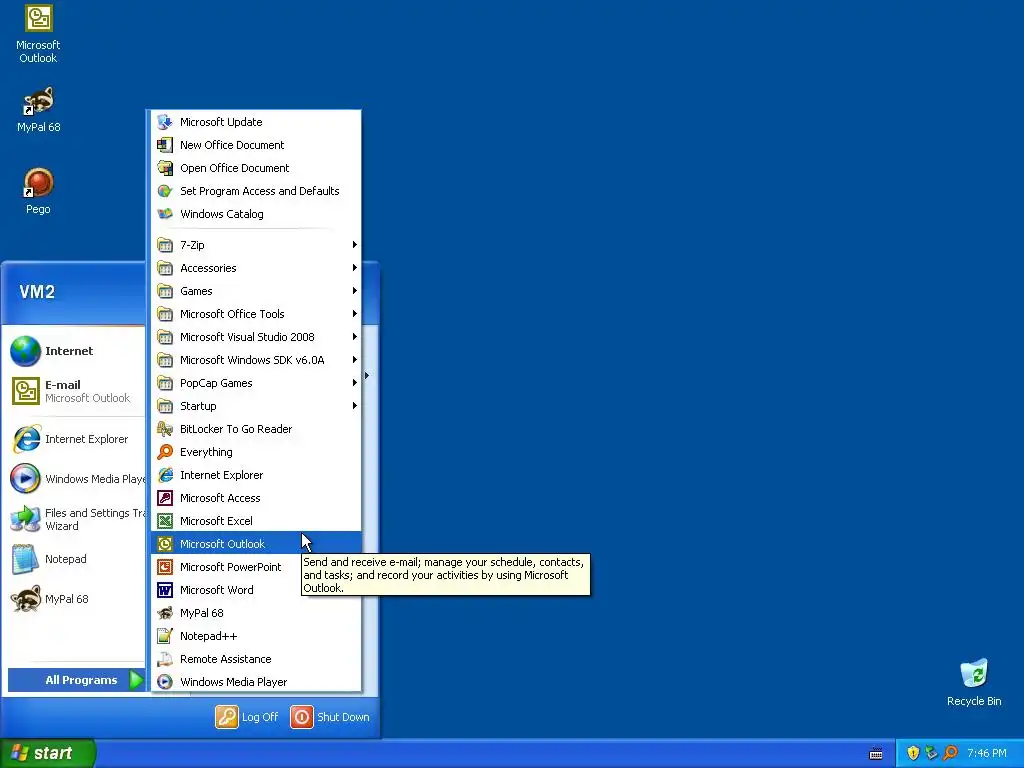Click the Microsoft Excel icon

coord(165,521)
